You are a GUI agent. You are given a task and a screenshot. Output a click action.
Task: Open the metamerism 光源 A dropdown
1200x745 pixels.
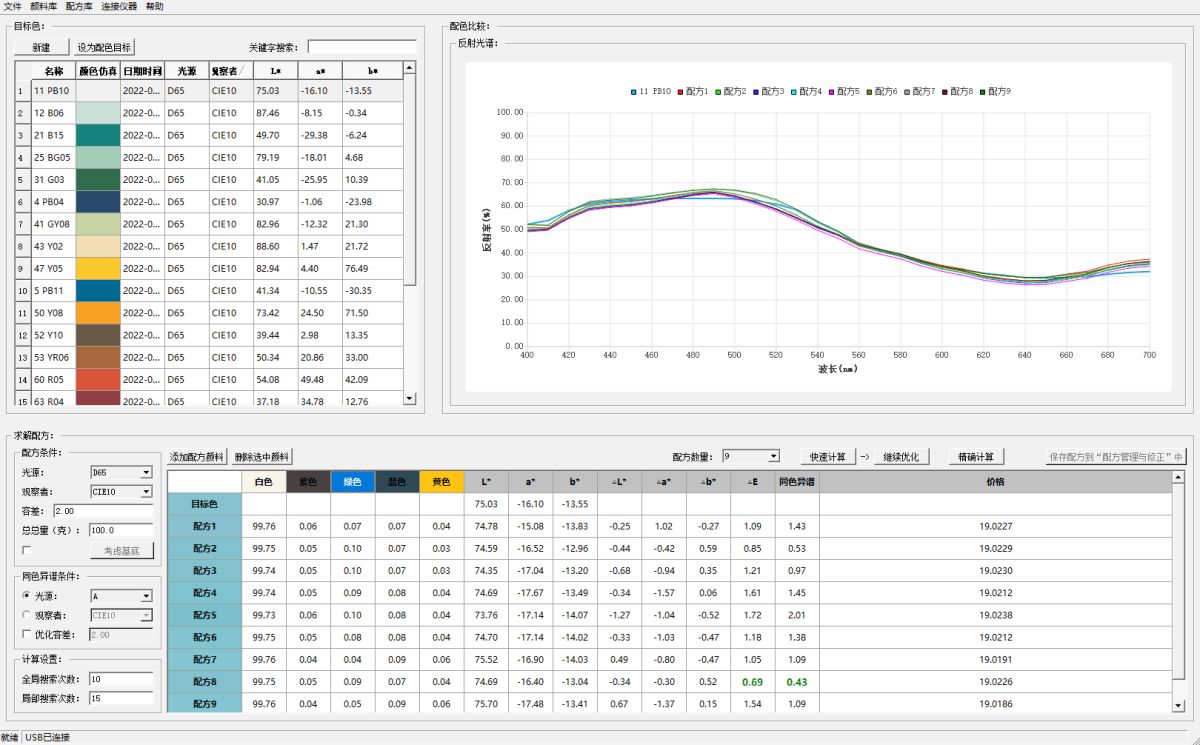coord(146,596)
